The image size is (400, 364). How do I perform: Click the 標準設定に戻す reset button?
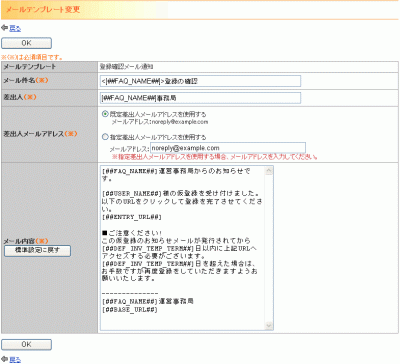(37, 251)
